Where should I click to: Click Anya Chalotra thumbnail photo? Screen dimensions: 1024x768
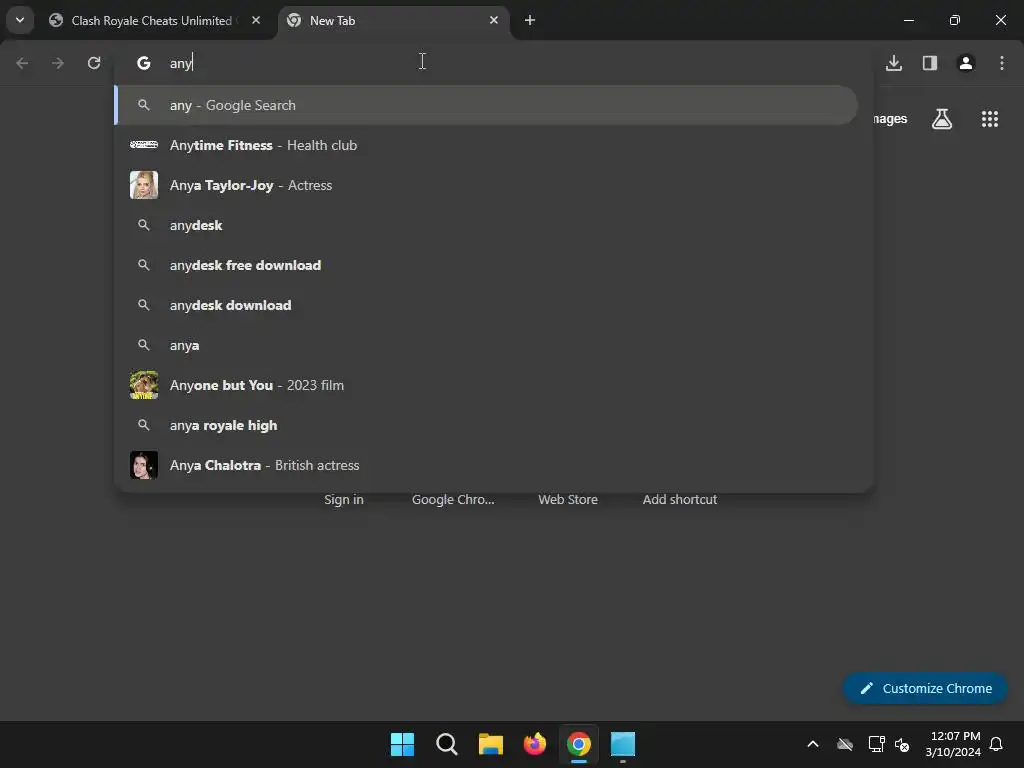click(x=144, y=465)
